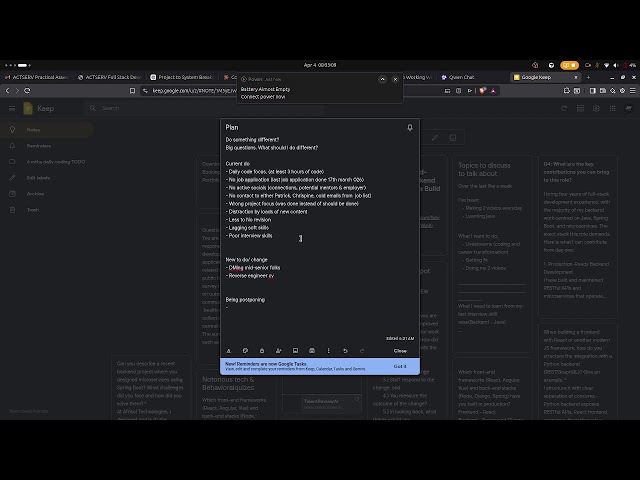Click the 'Poor interview skills' line
The width and height of the screenshot is (640, 480).
coord(249,236)
